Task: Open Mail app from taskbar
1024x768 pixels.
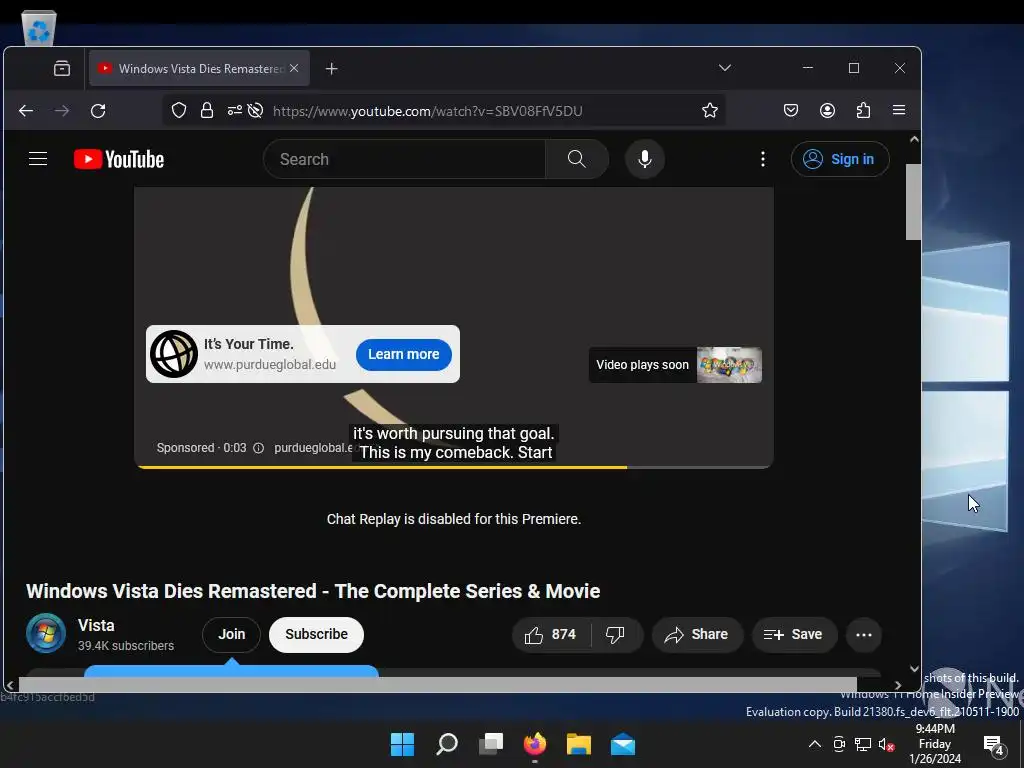Action: [623, 744]
